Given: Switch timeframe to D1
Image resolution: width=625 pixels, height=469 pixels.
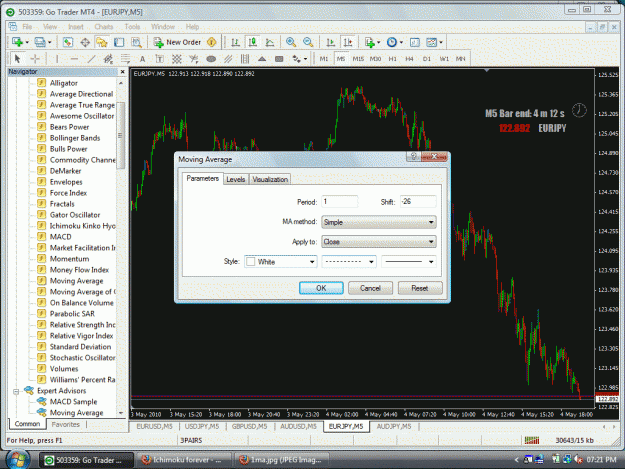Looking at the screenshot, I should (427, 59).
